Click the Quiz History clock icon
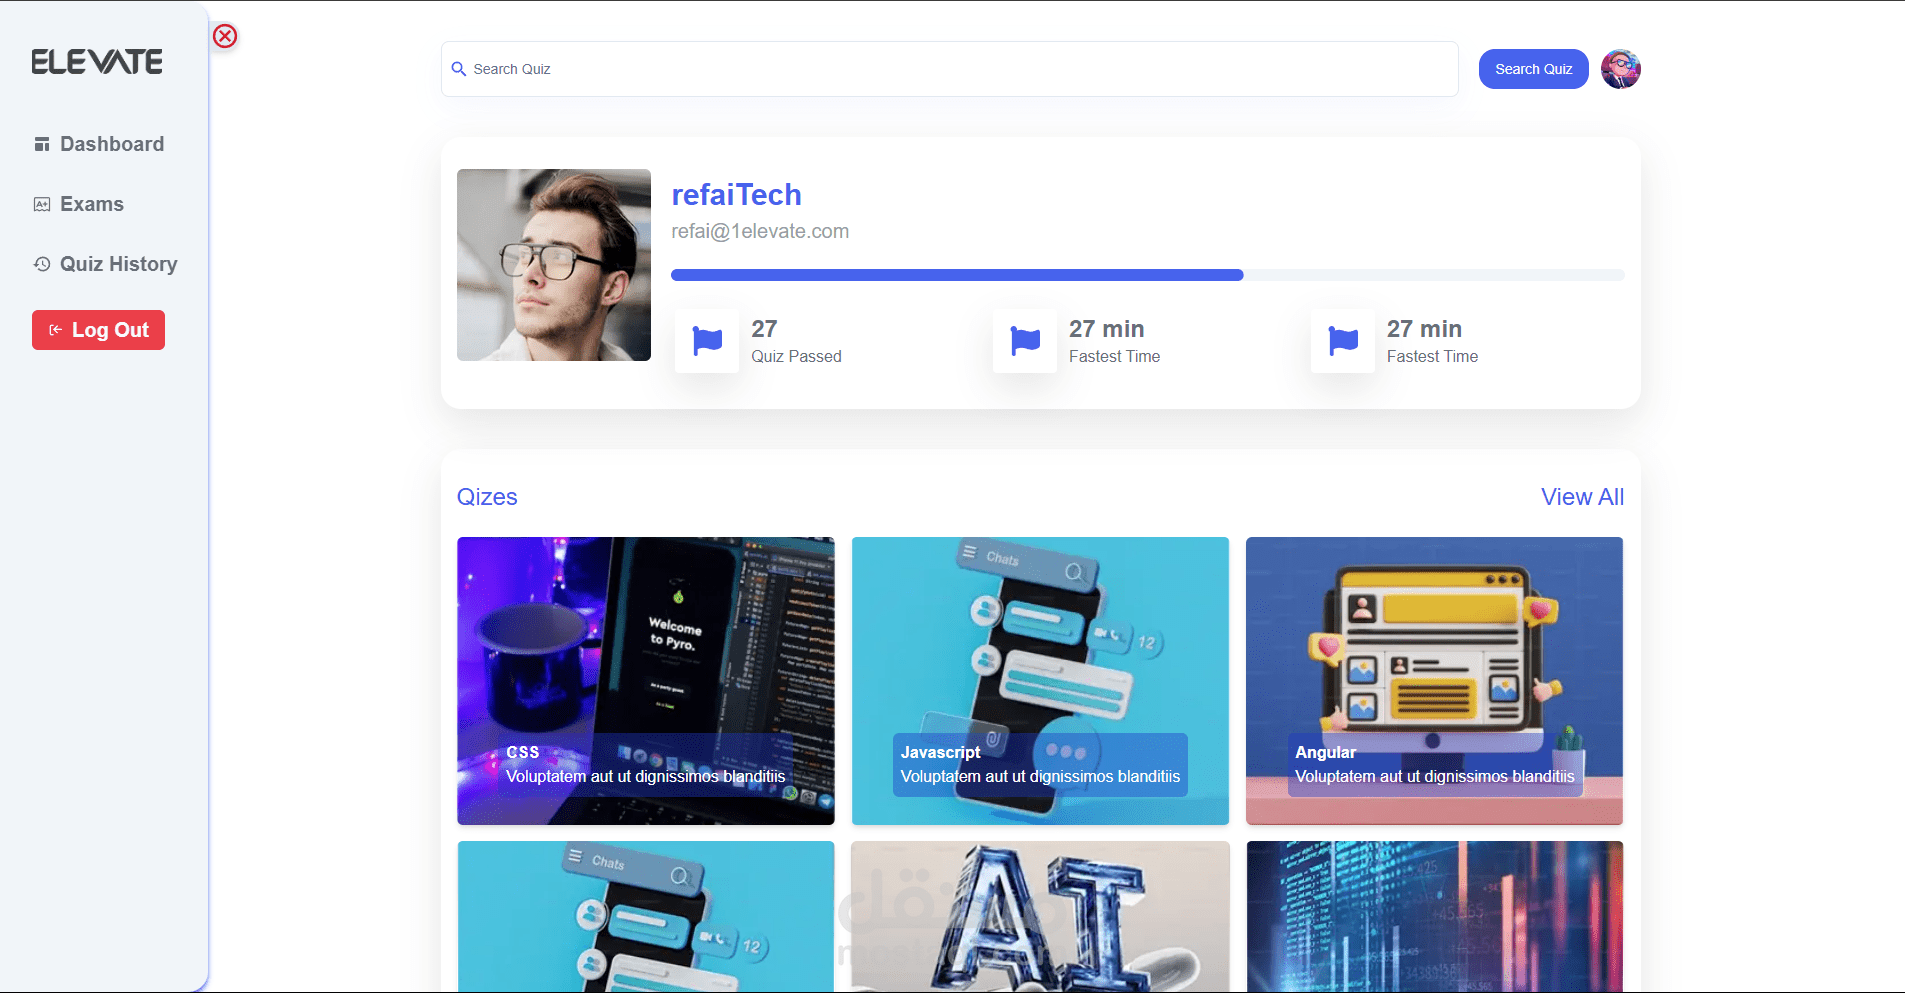 pyautogui.click(x=42, y=264)
